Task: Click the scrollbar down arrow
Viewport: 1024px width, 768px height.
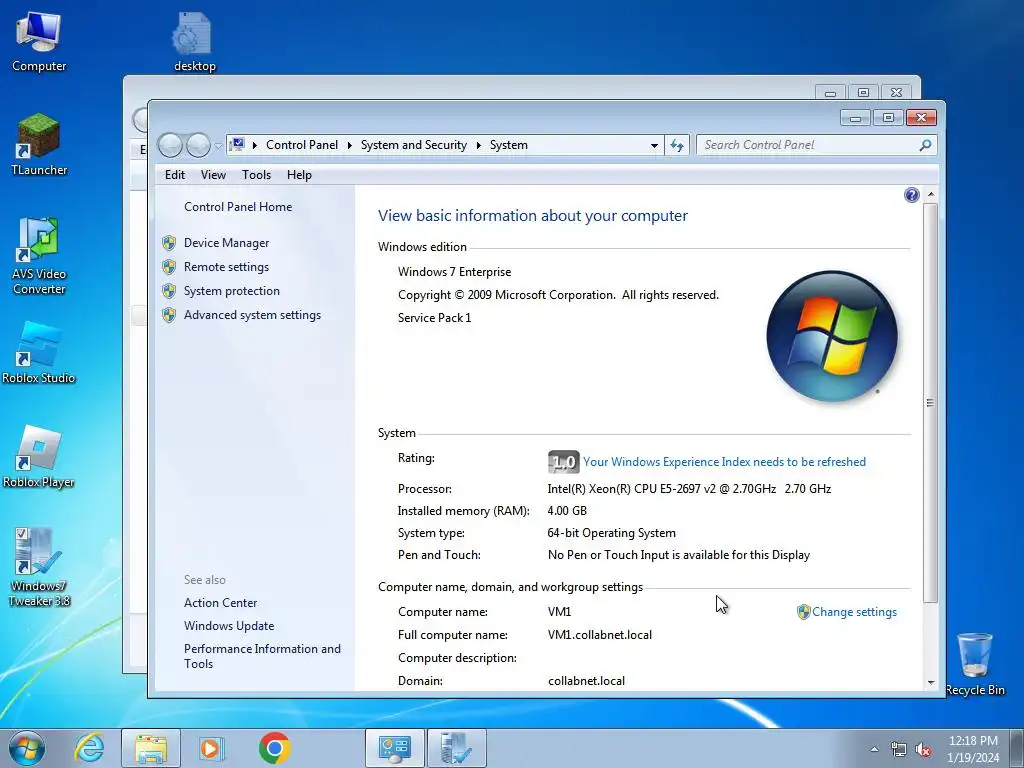Action: 931,683
